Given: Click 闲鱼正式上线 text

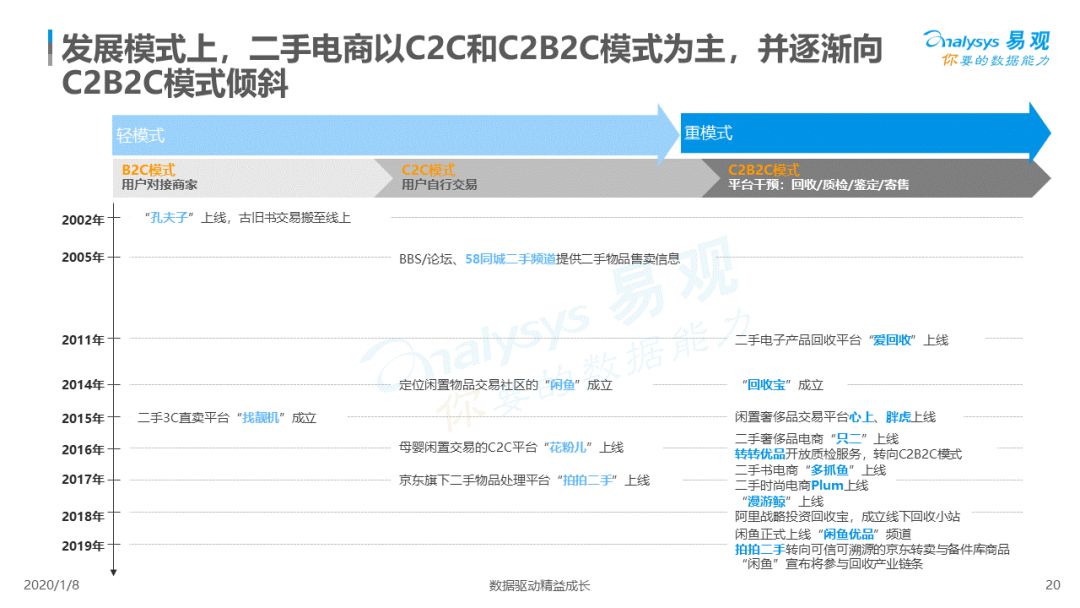Looking at the screenshot, I should (x=772, y=534).
